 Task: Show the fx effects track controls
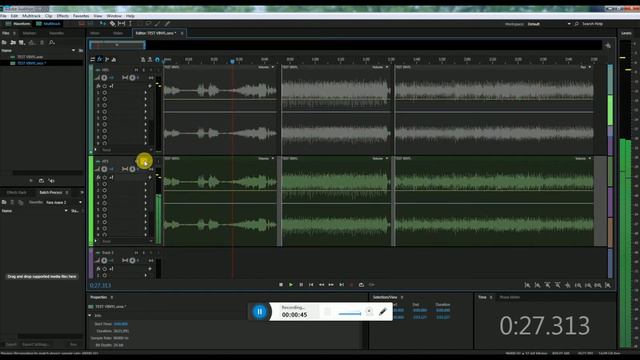[x=100, y=60]
